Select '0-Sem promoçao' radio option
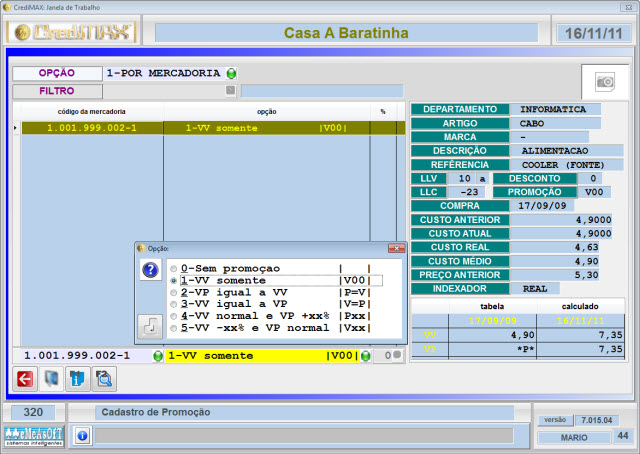 (175, 269)
